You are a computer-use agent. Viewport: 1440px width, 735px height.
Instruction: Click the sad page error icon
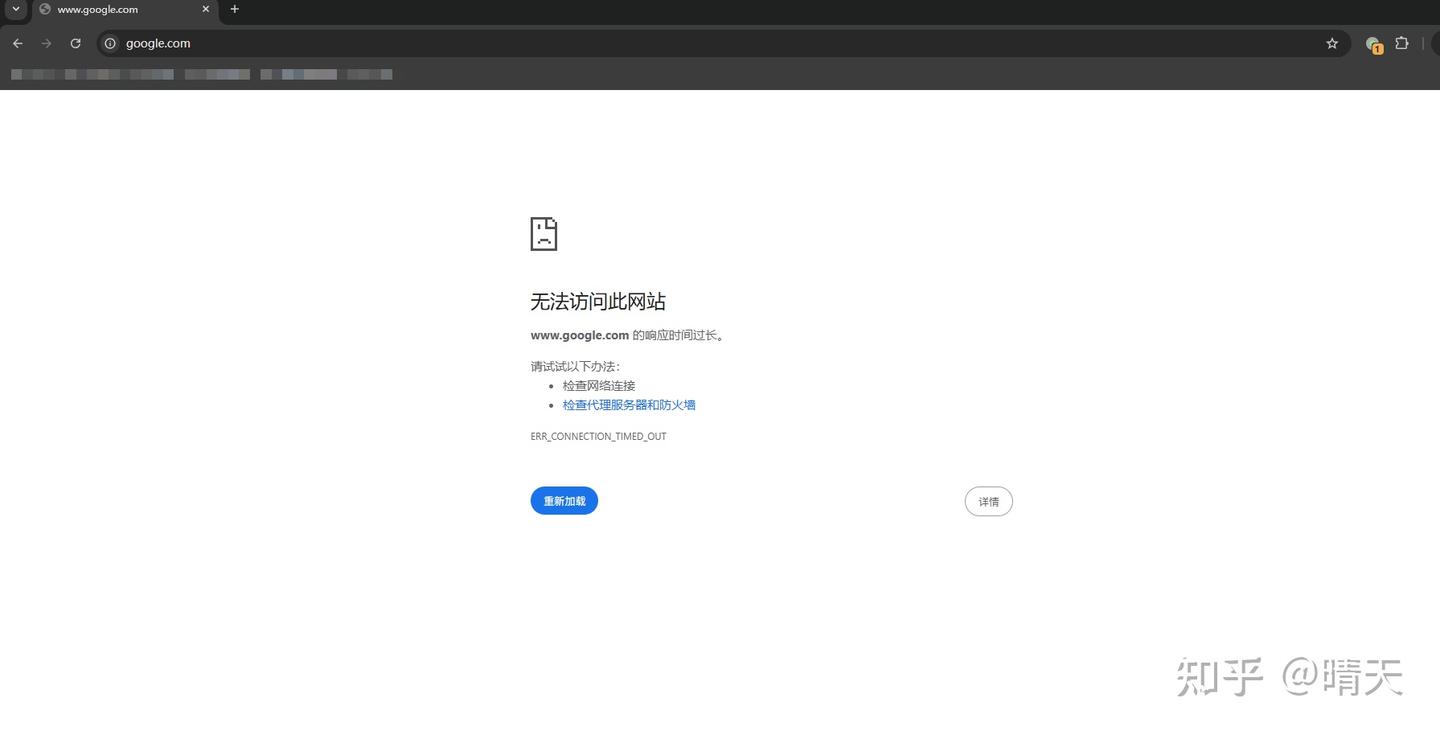point(544,234)
